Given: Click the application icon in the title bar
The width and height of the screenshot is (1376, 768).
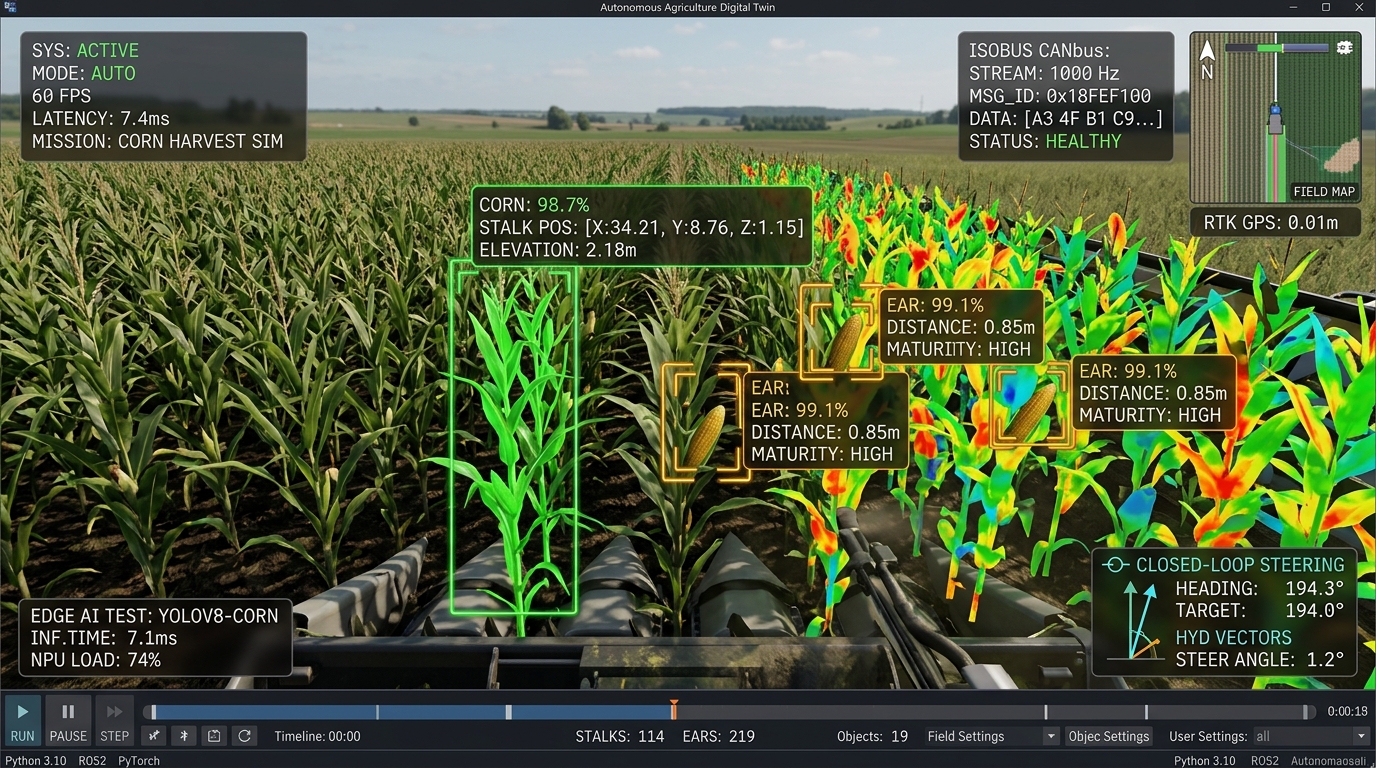Looking at the screenshot, I should [x=9, y=7].
